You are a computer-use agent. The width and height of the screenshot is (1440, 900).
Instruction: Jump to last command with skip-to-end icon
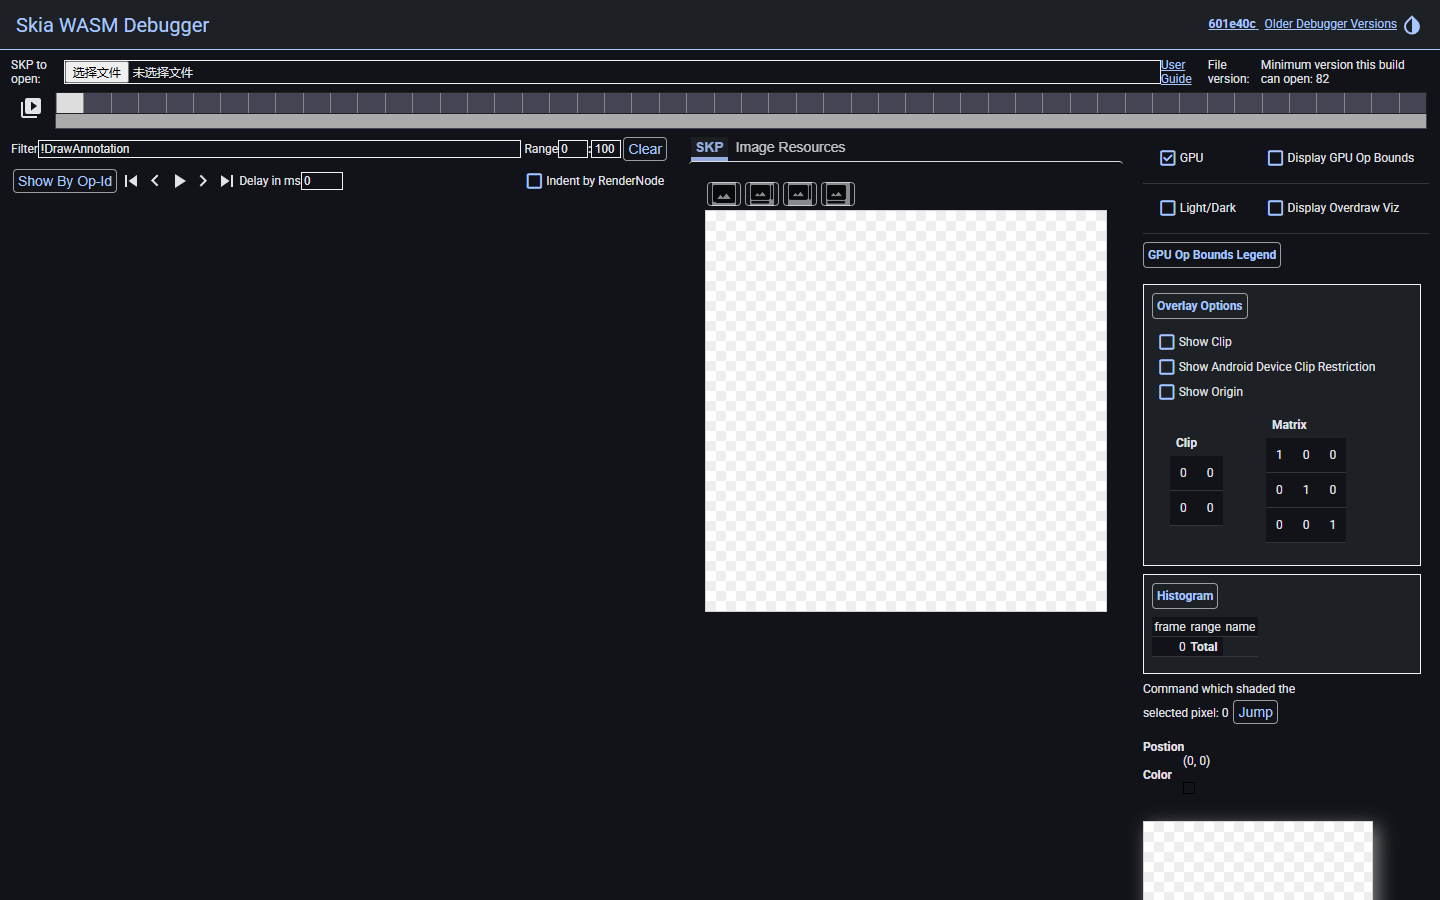(227, 181)
